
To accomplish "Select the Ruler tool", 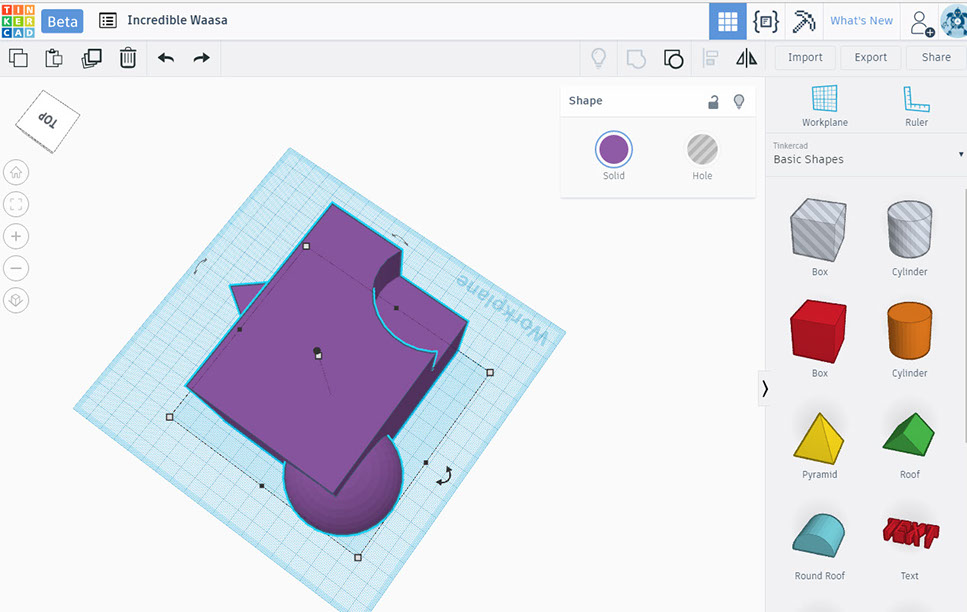I will point(916,106).
